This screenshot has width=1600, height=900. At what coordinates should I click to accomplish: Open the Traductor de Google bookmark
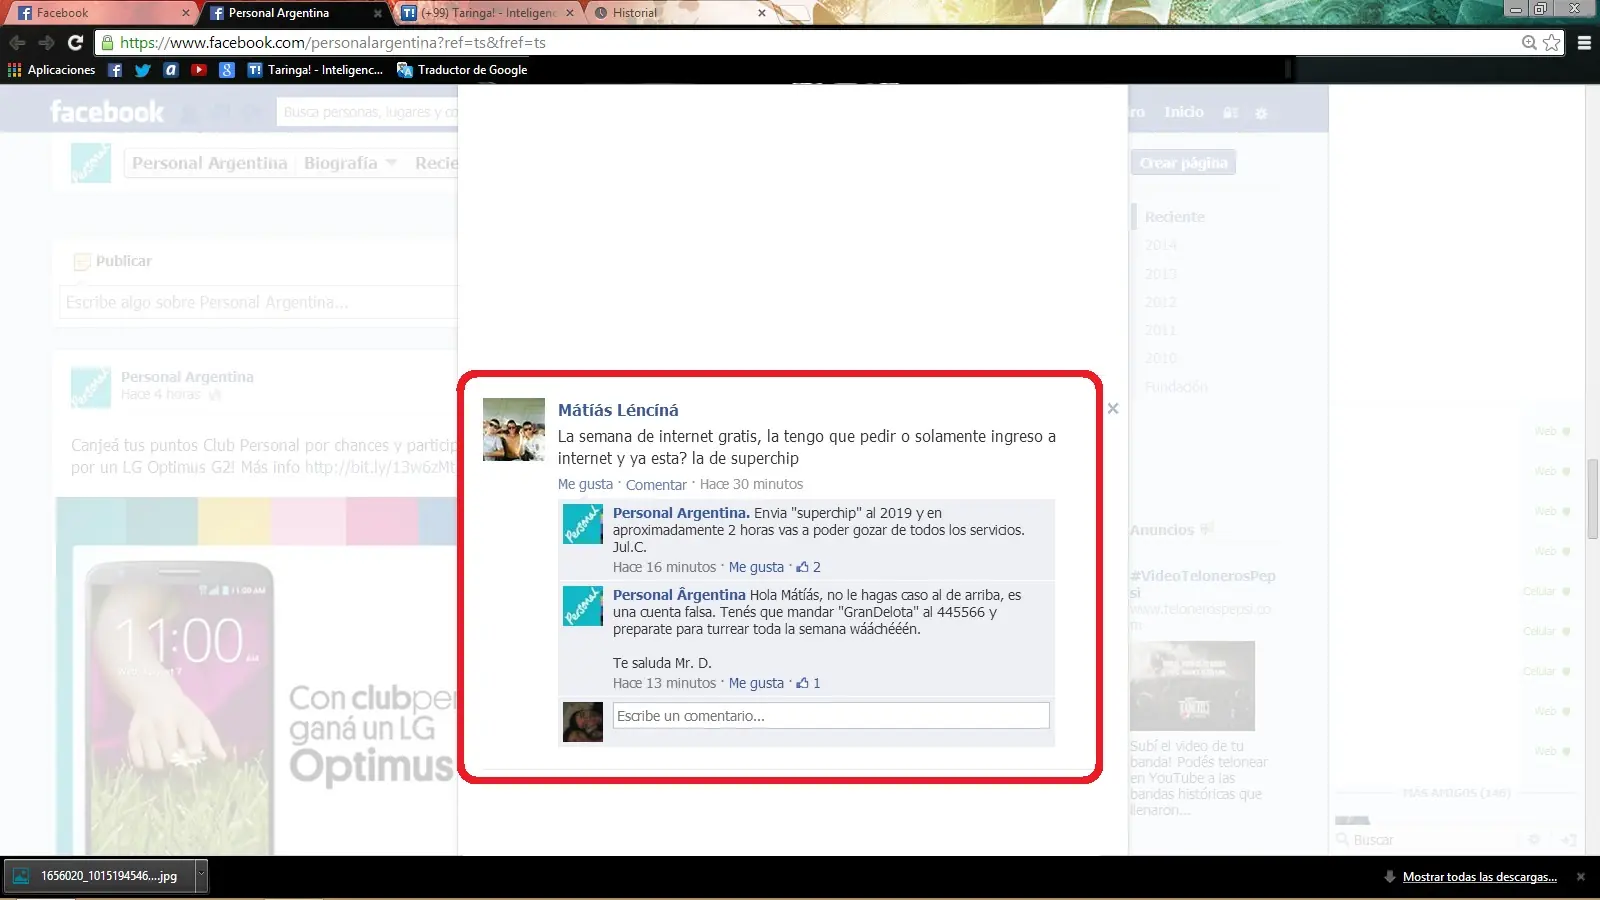[462, 70]
